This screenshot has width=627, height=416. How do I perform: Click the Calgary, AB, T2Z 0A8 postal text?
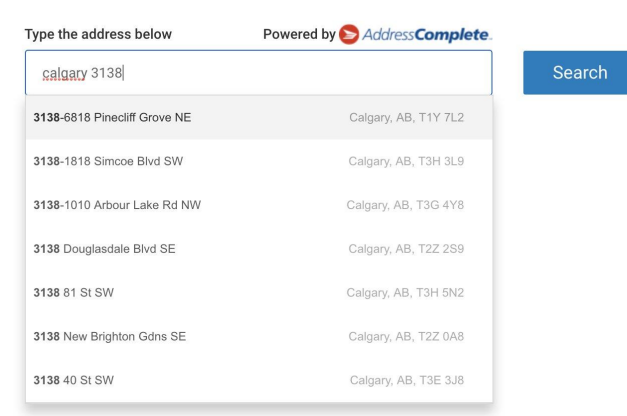[406, 336]
